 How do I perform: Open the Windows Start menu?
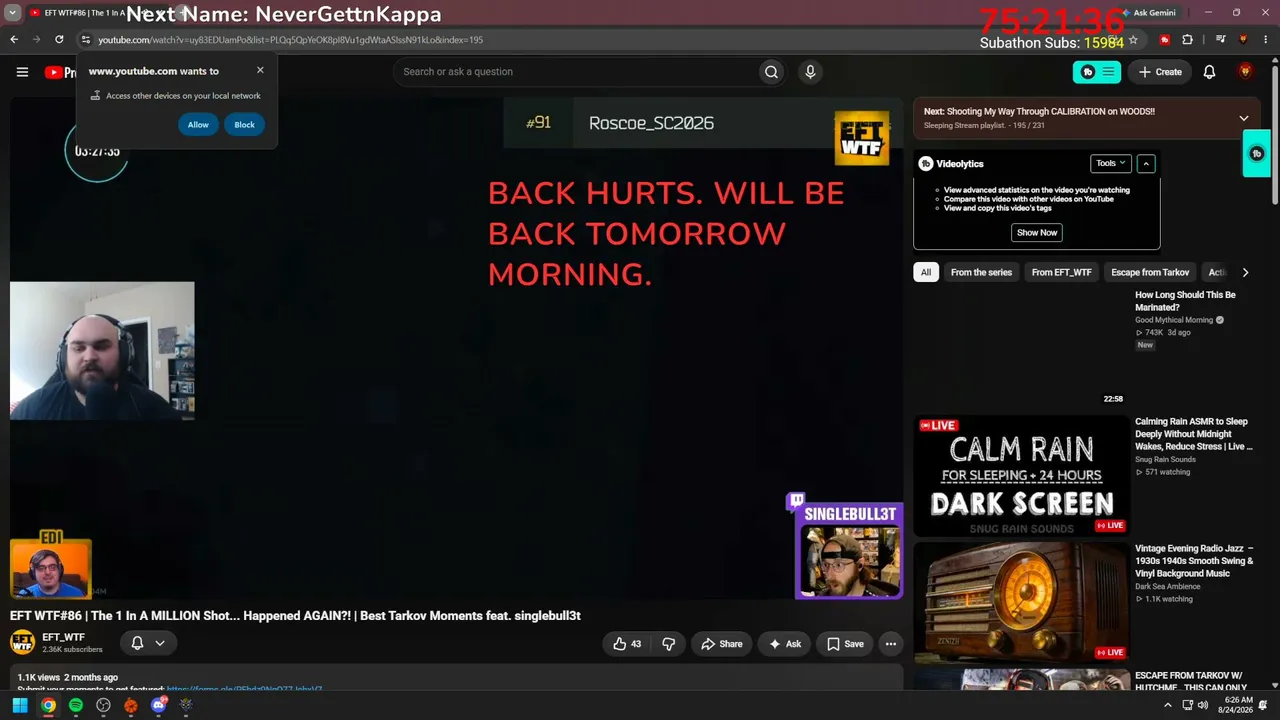point(19,706)
